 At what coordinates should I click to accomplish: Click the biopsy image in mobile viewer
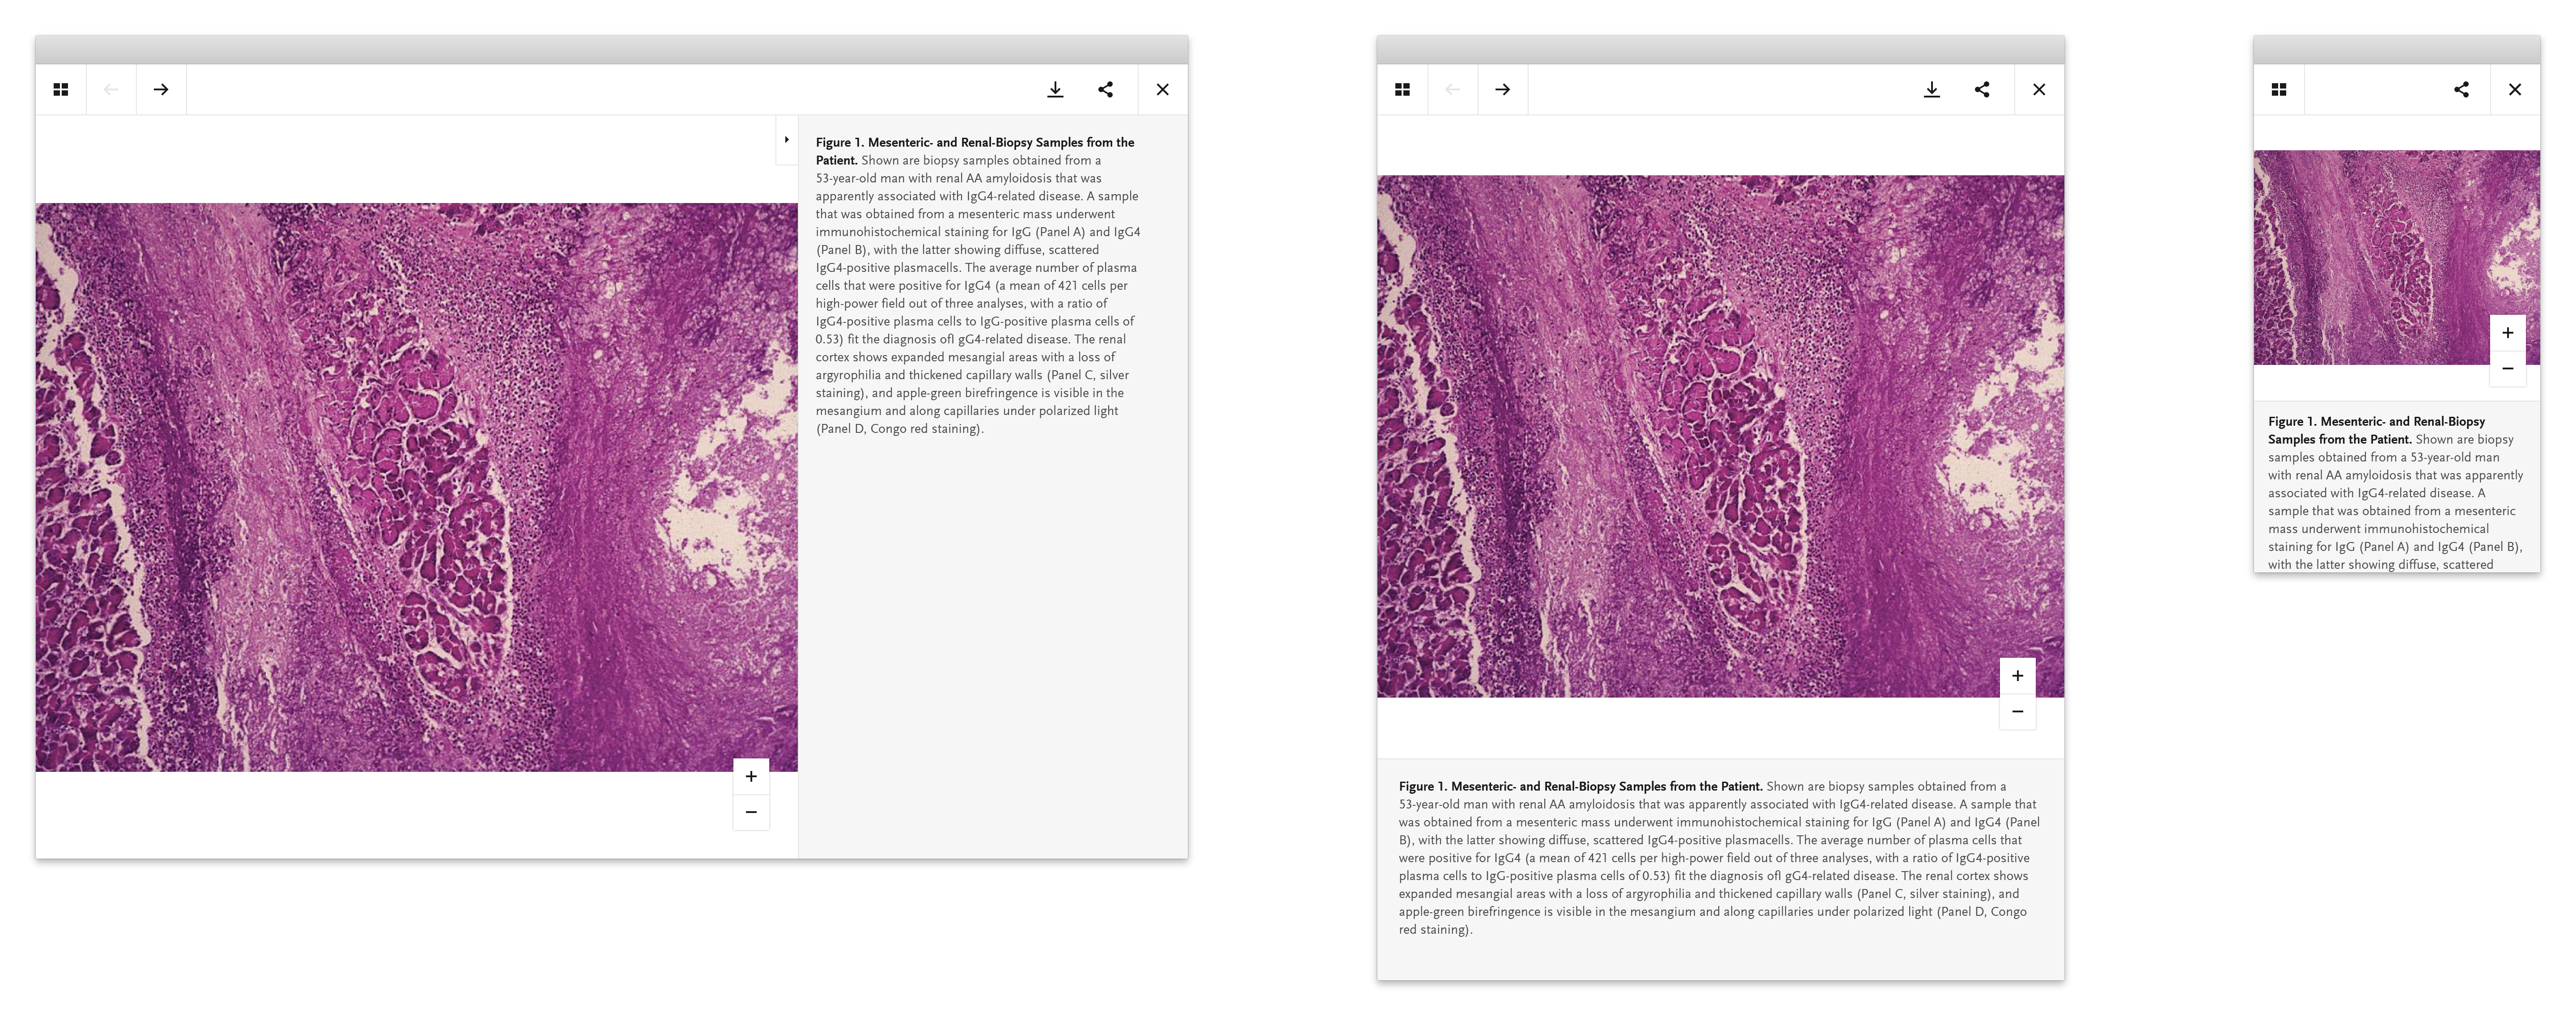pos(2397,258)
